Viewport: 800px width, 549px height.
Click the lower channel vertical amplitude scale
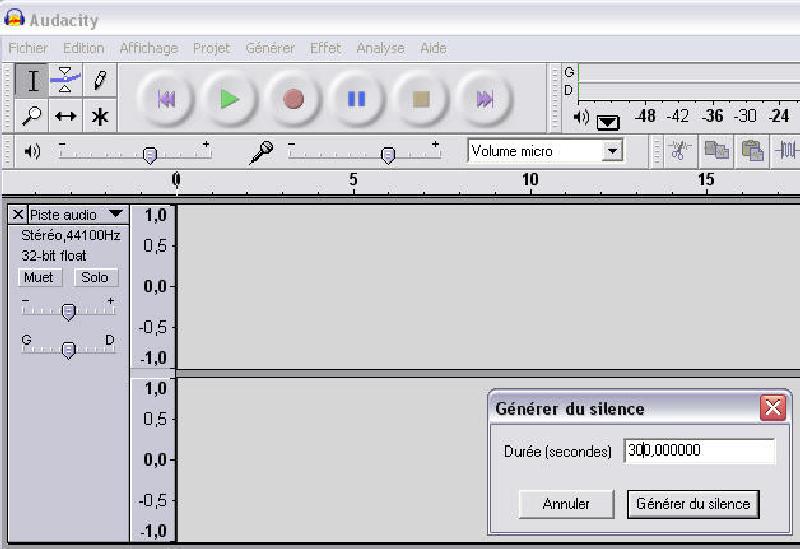point(154,460)
